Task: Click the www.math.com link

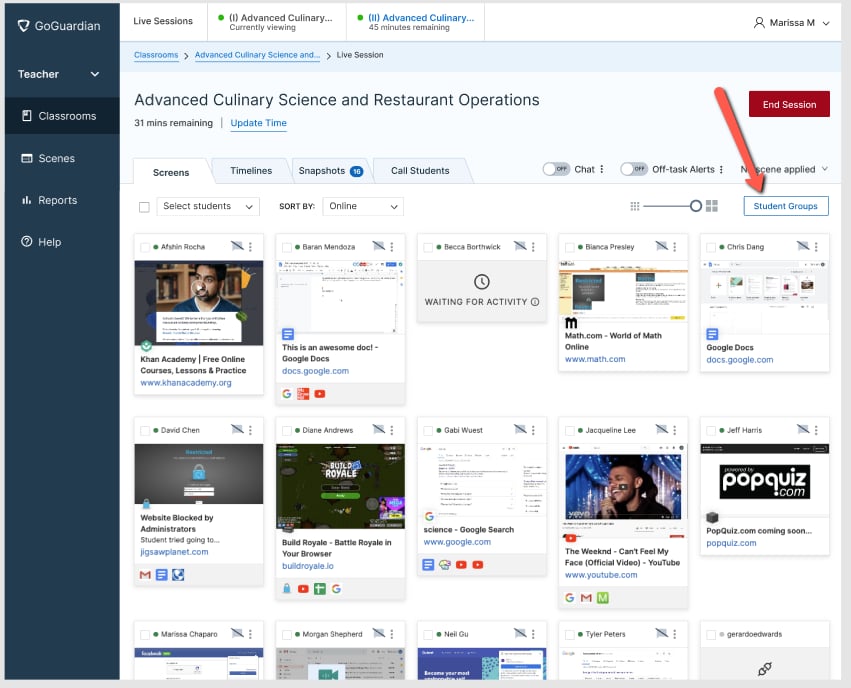Action: tap(595, 359)
